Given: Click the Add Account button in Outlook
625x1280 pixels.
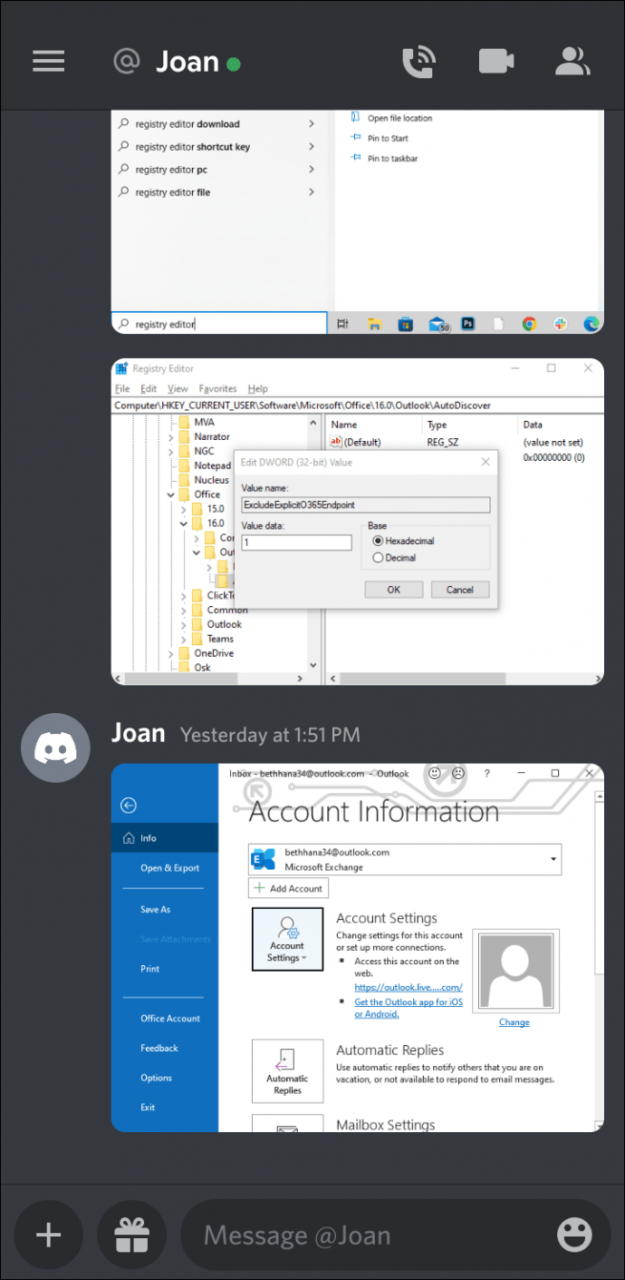Looking at the screenshot, I should tap(288, 888).
